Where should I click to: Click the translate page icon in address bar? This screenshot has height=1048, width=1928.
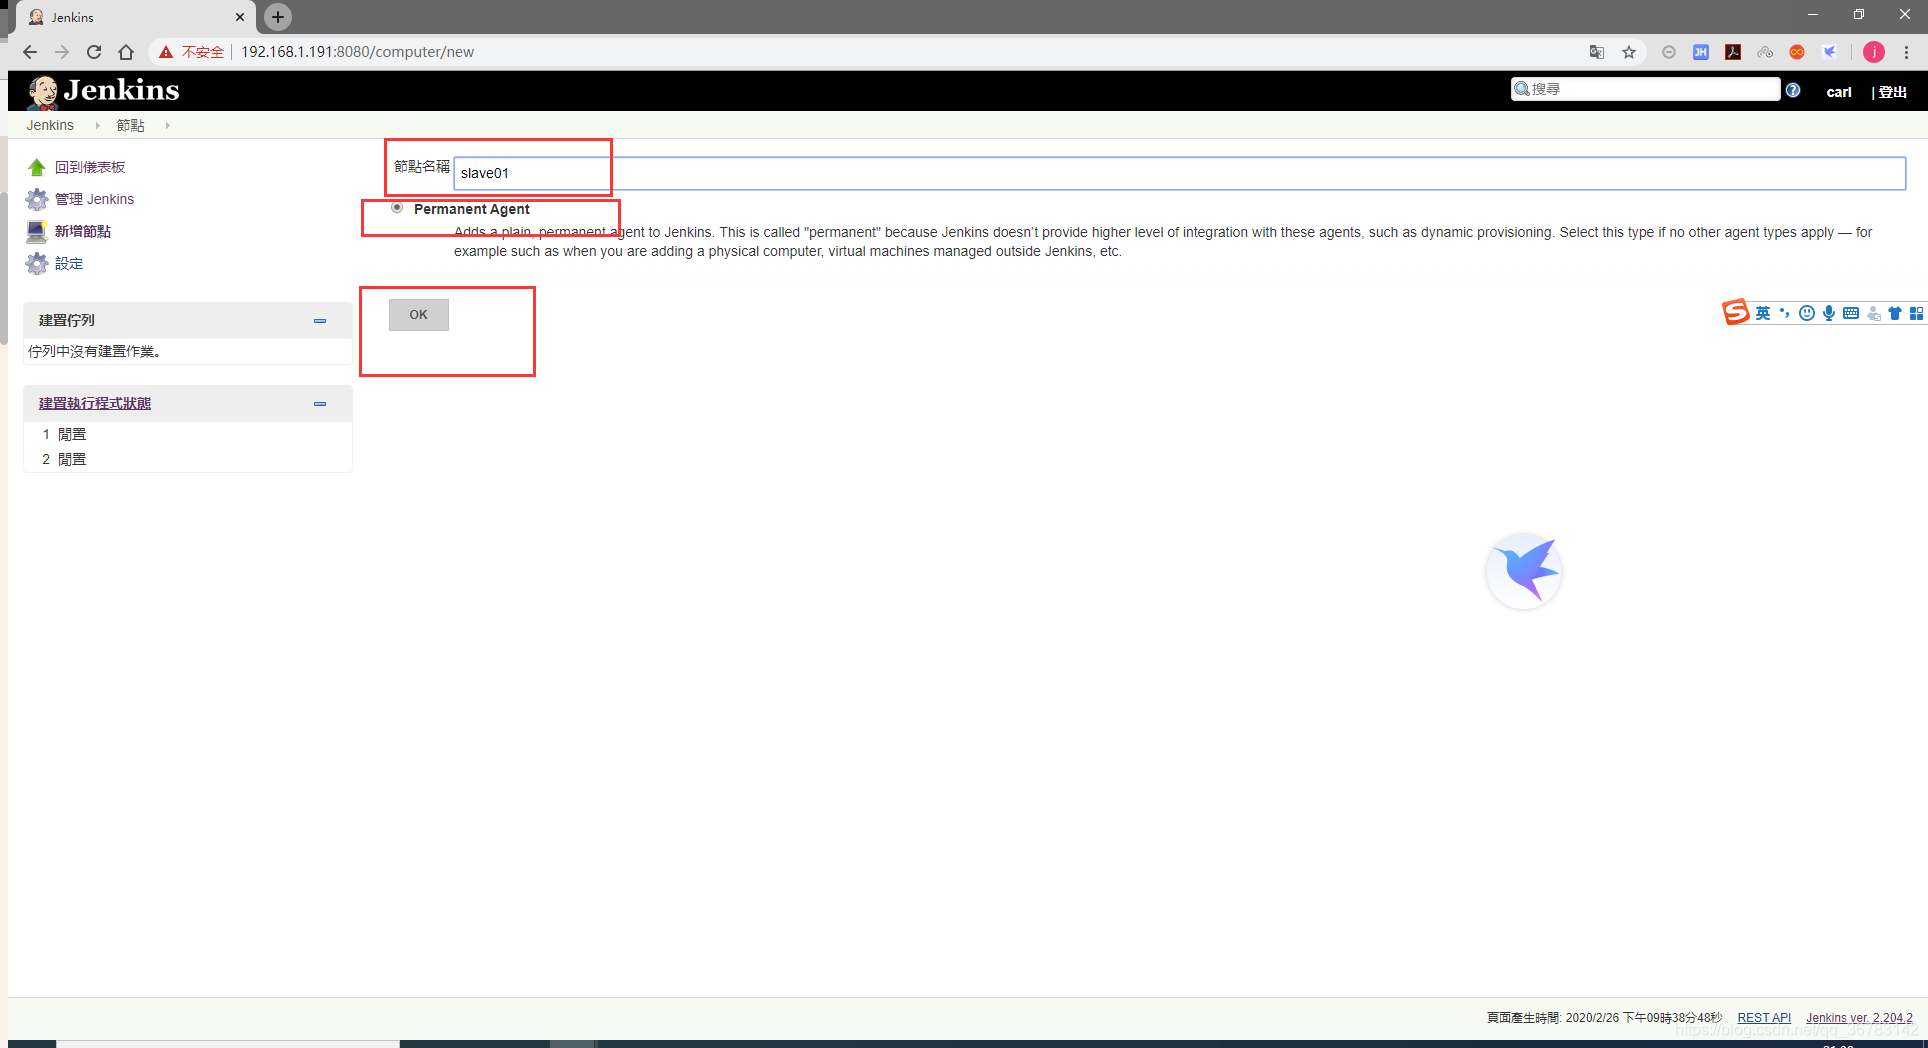1597,52
